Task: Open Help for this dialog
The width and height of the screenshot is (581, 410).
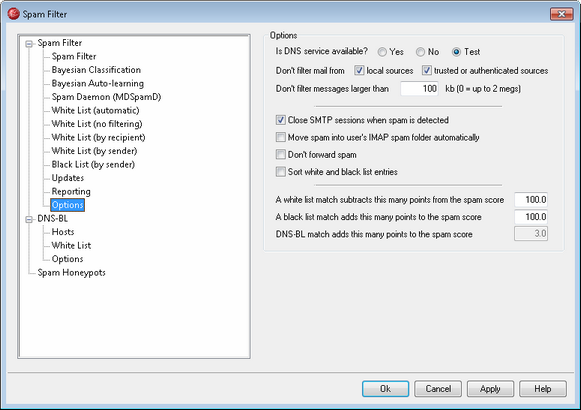Action: click(543, 389)
